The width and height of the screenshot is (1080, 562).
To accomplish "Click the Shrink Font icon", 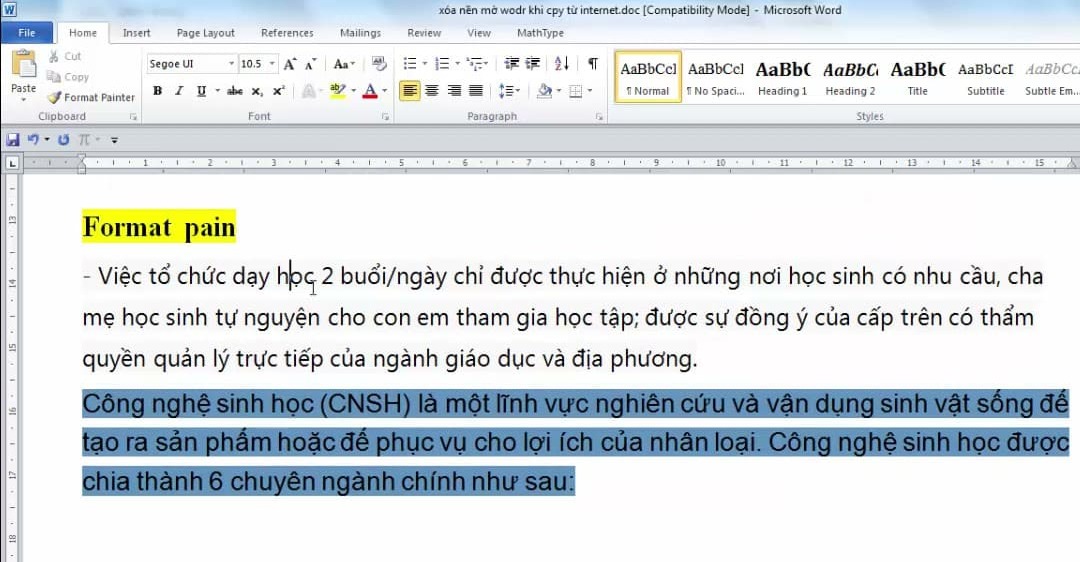I will click(311, 64).
